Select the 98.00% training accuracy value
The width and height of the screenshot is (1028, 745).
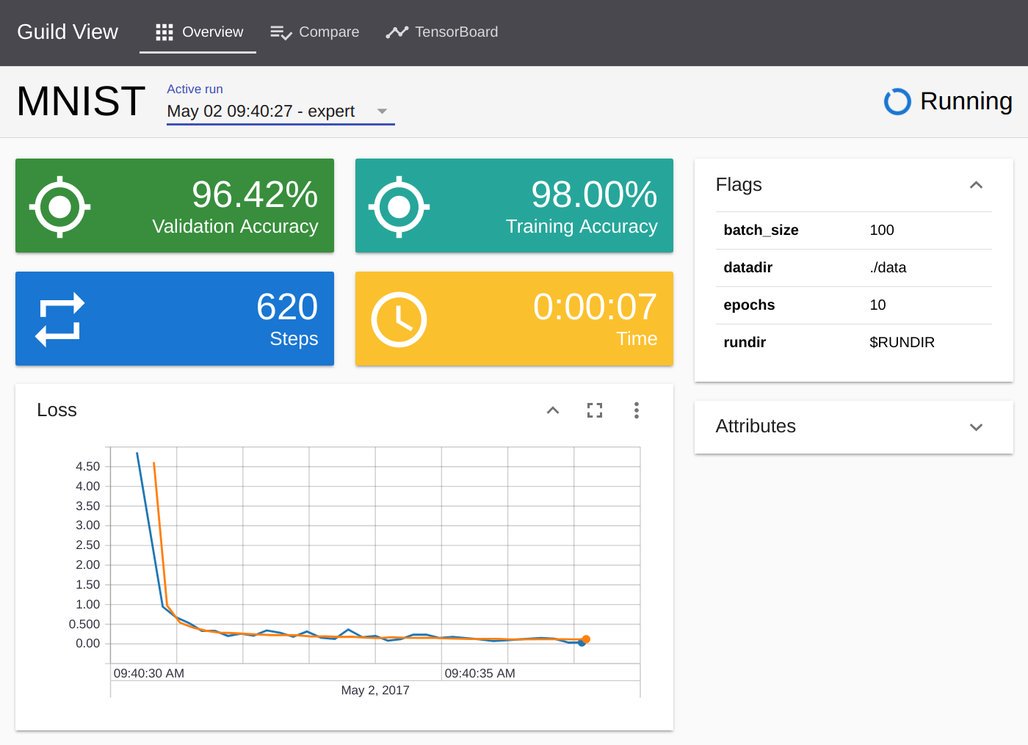pyautogui.click(x=594, y=194)
